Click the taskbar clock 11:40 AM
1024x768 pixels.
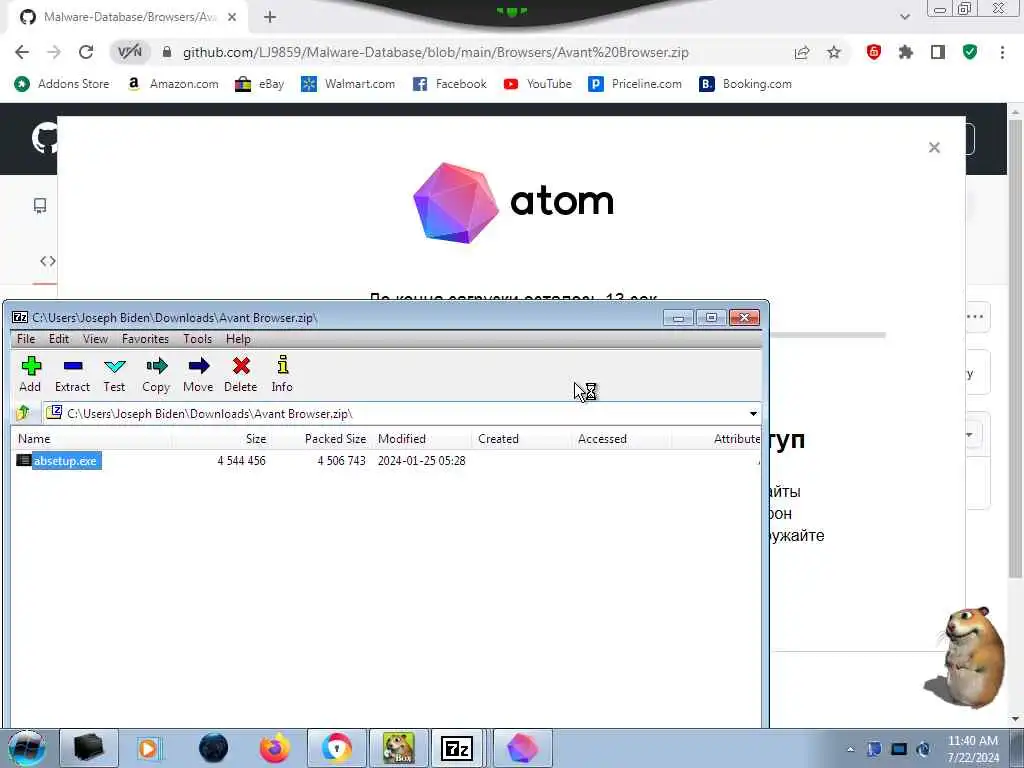(972, 749)
